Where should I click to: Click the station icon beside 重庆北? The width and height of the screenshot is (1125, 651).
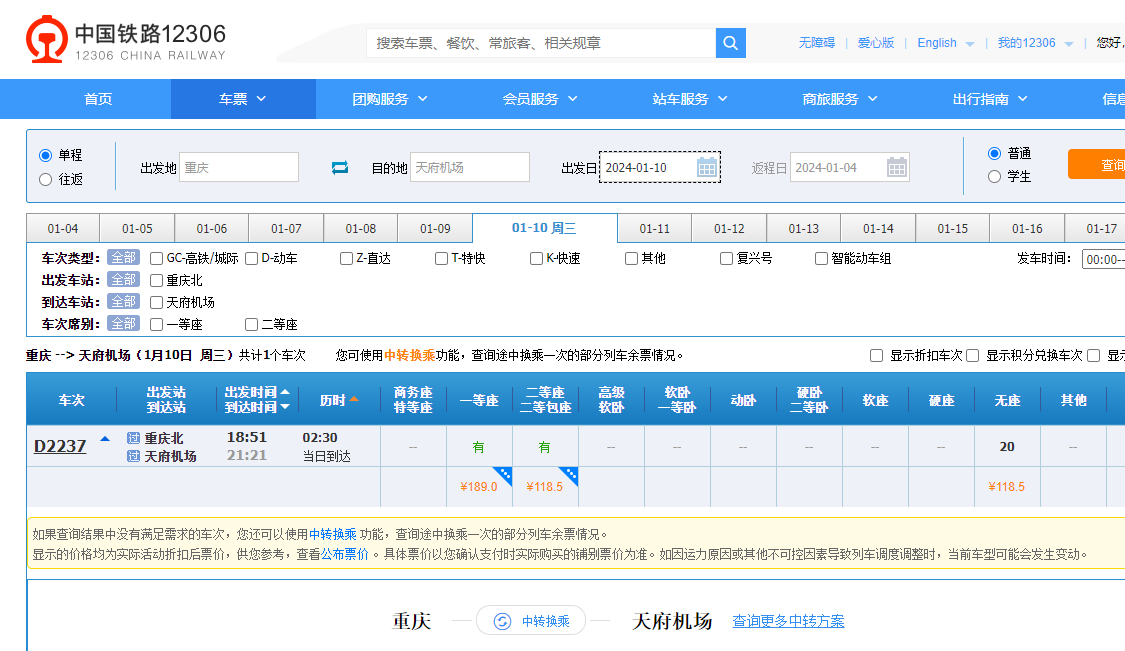click(x=133, y=438)
